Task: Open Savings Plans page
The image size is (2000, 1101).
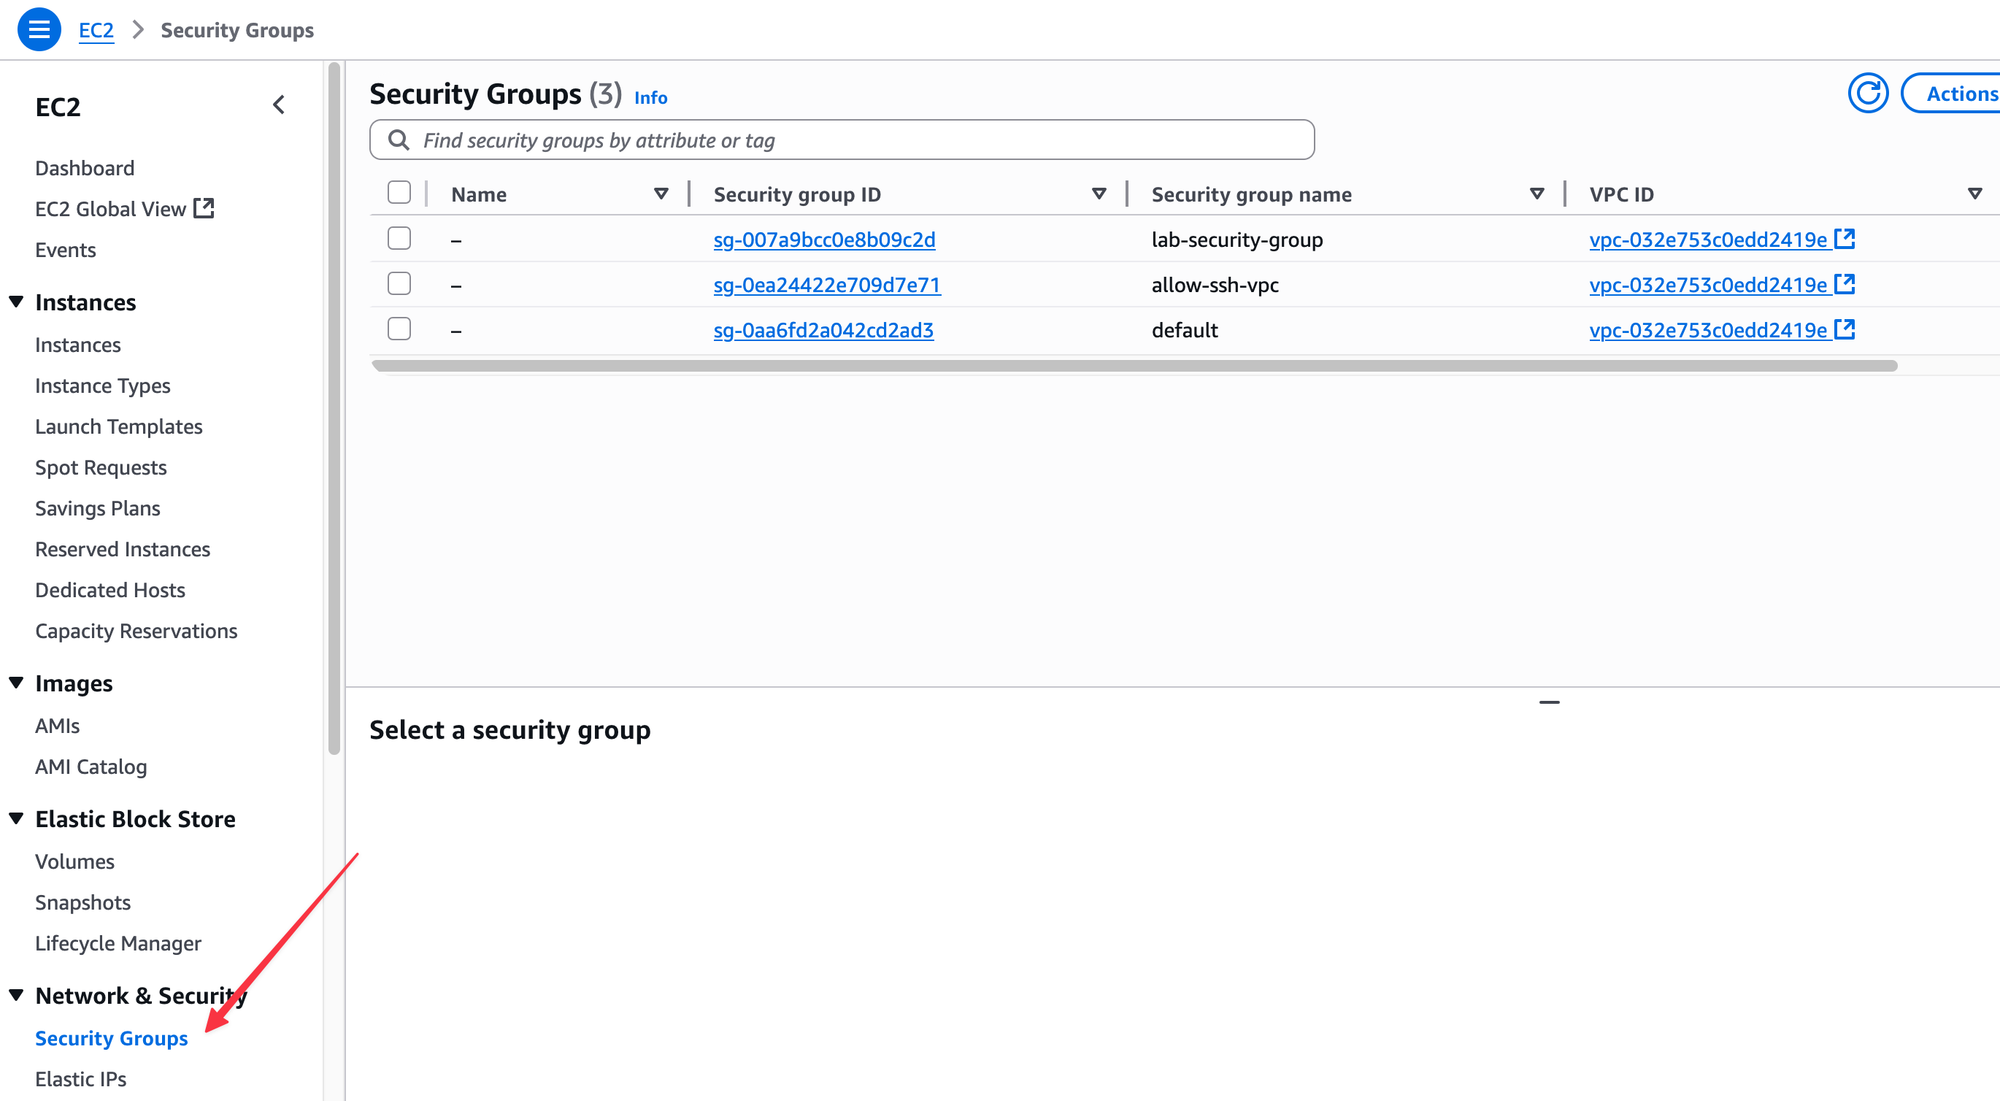Action: [98, 509]
